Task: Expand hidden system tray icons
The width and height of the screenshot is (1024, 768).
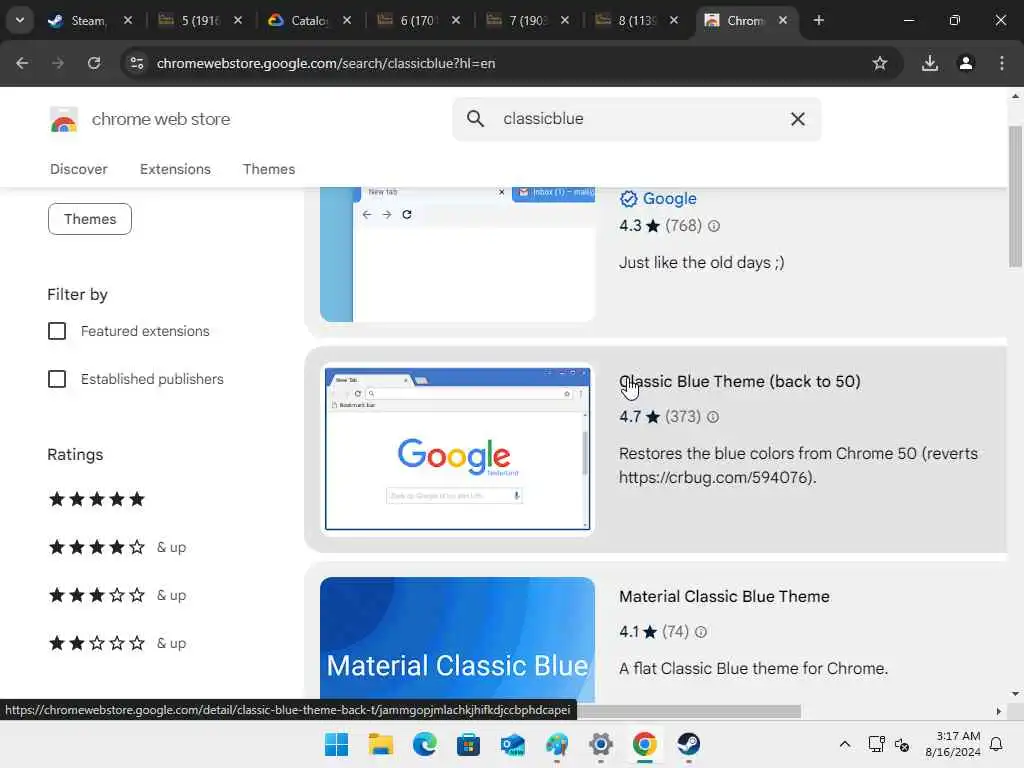Action: pyautogui.click(x=844, y=744)
